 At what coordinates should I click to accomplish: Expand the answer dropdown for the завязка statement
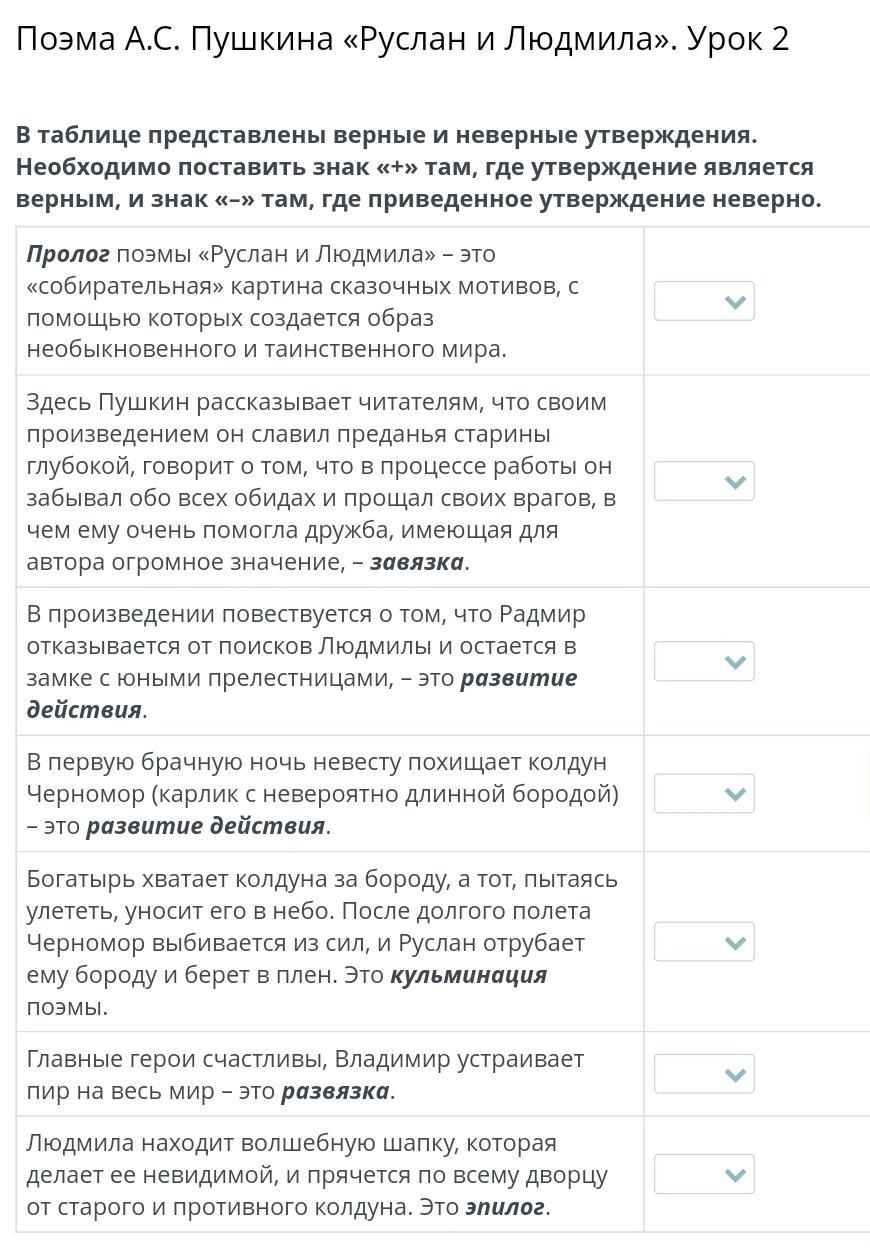[x=704, y=482]
